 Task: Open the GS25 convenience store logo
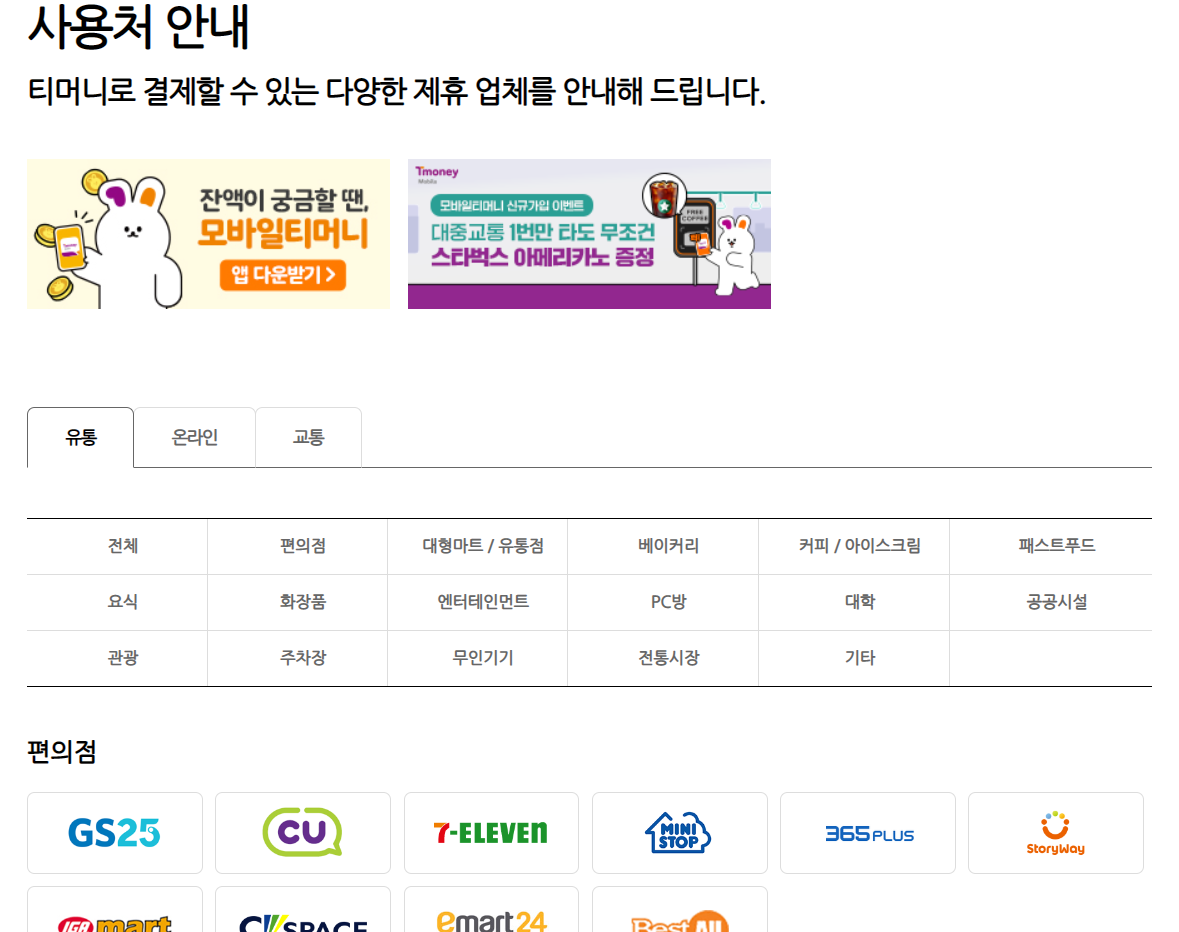coord(115,833)
